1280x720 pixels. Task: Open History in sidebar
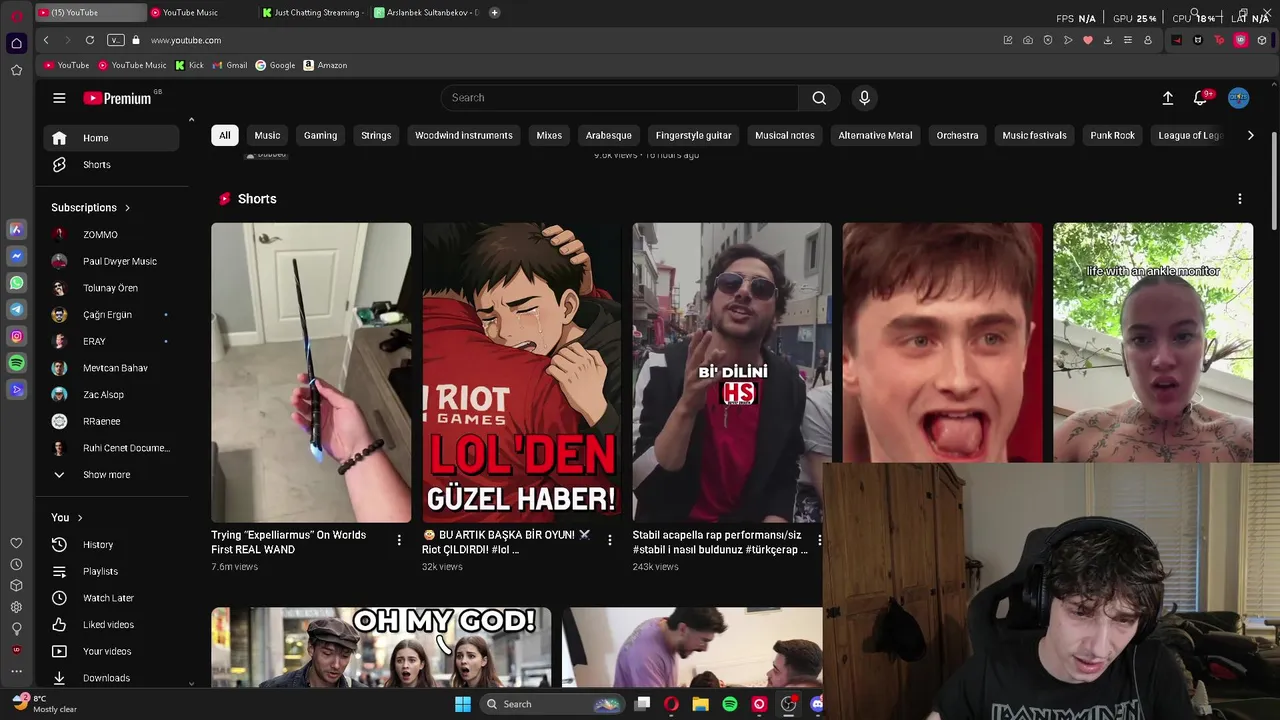pyautogui.click(x=111, y=545)
